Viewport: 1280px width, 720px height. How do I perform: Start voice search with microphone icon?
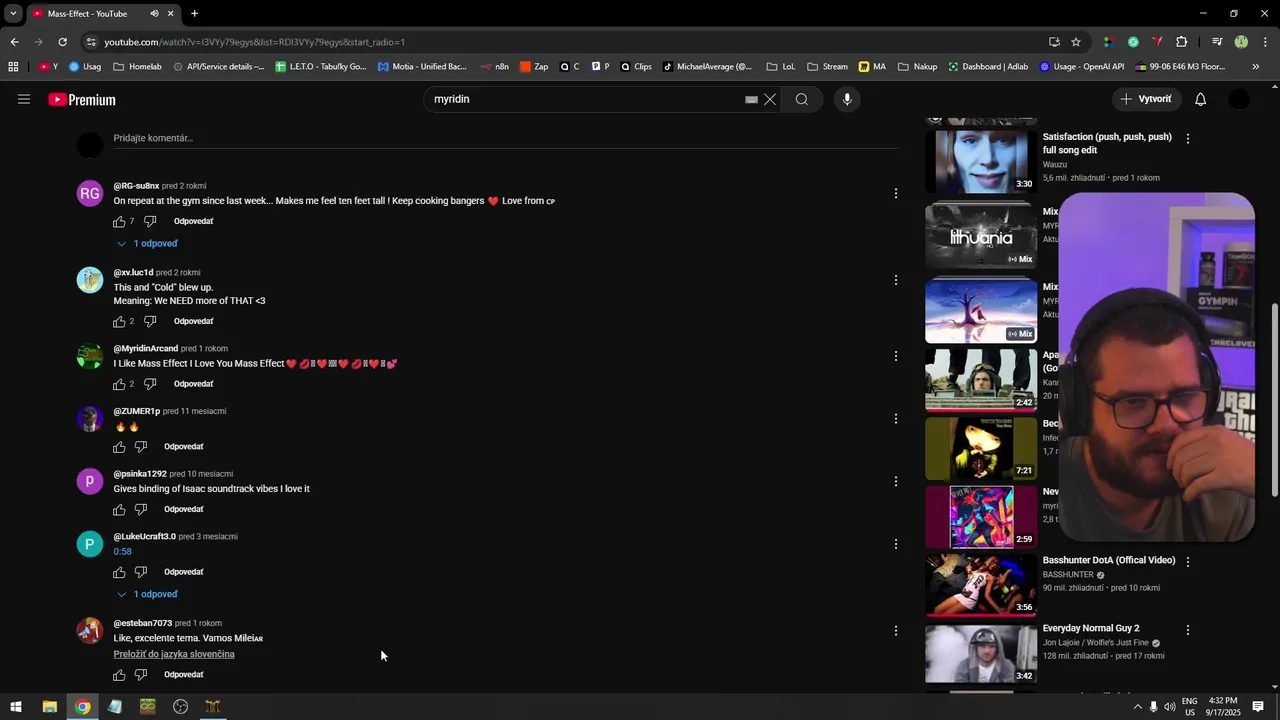(x=847, y=99)
